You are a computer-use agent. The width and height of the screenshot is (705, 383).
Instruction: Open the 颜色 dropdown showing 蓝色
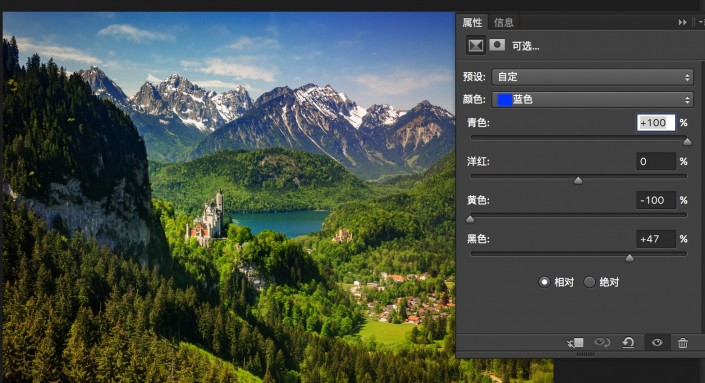(x=593, y=99)
